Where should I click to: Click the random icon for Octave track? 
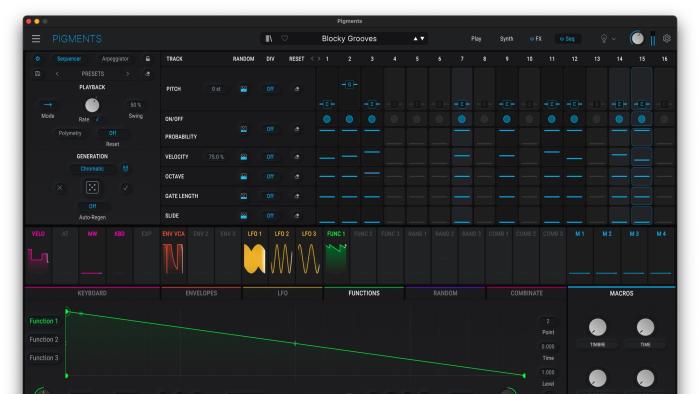point(244,177)
